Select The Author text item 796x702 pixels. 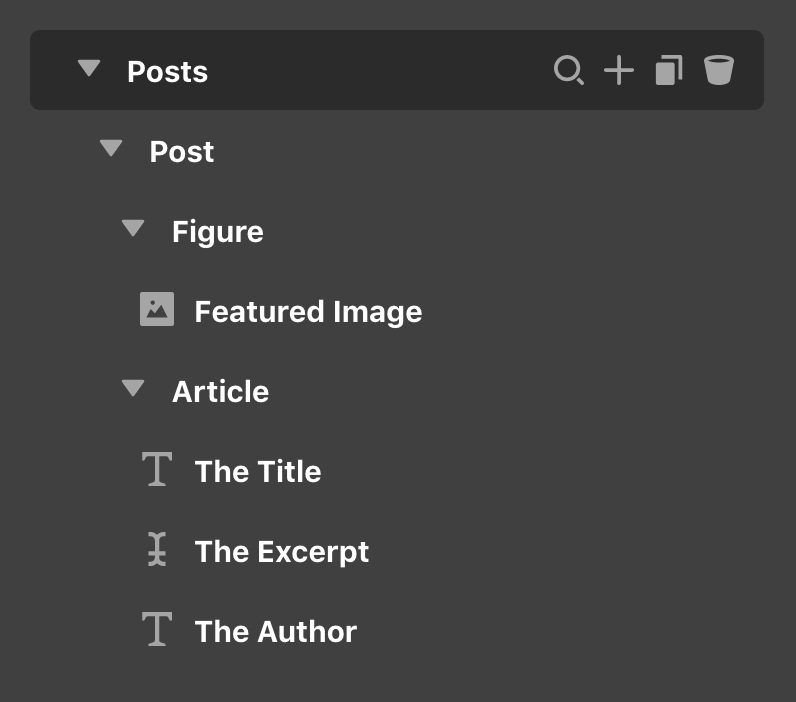276,631
